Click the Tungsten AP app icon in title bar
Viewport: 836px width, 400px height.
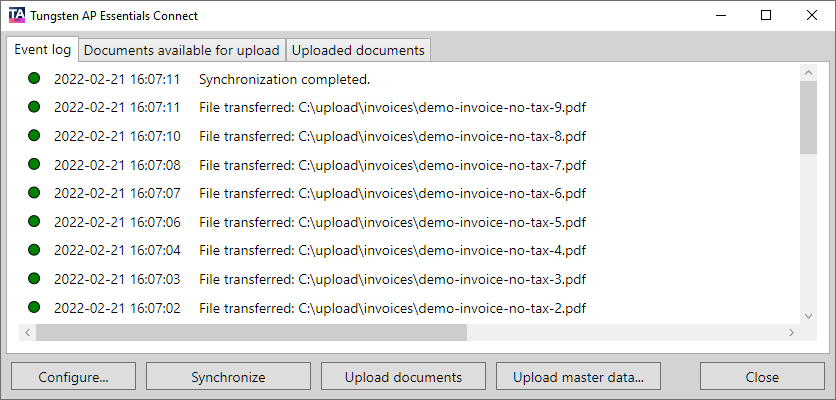[17, 16]
